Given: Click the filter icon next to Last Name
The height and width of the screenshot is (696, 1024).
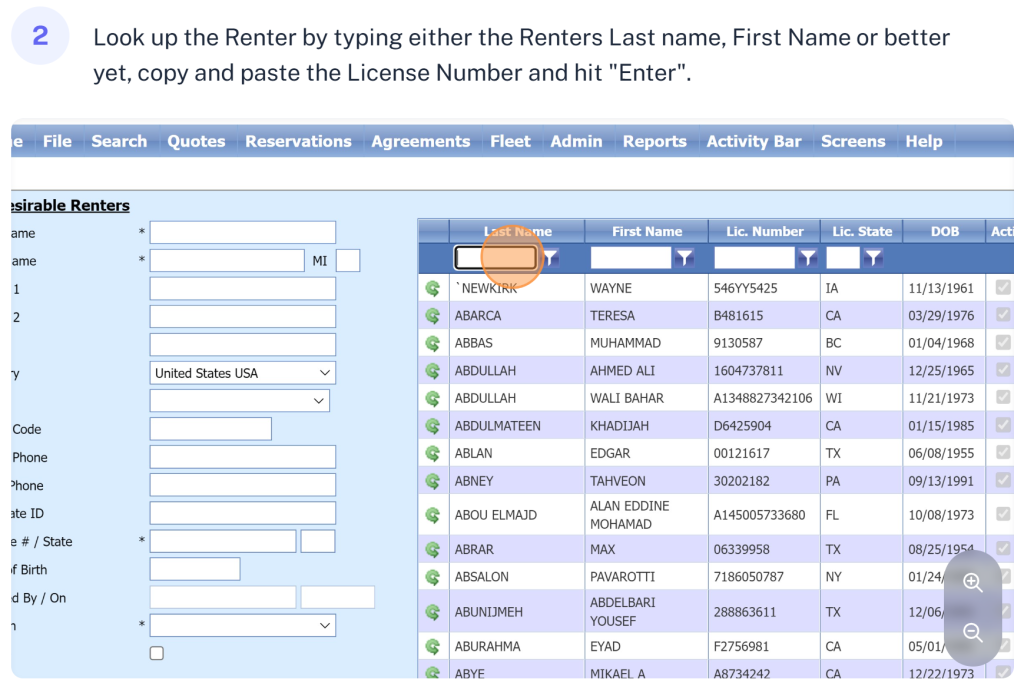Looking at the screenshot, I should (551, 258).
